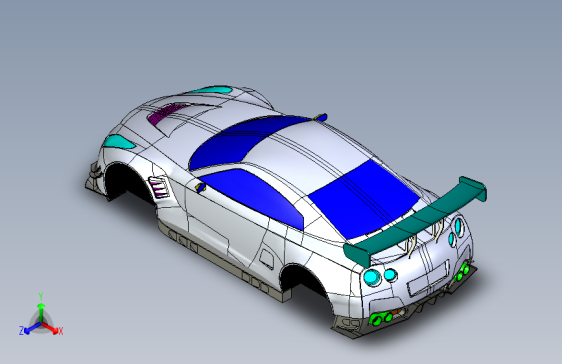Select the white roof panel of the car
562x364 pixels.
click(x=305, y=154)
